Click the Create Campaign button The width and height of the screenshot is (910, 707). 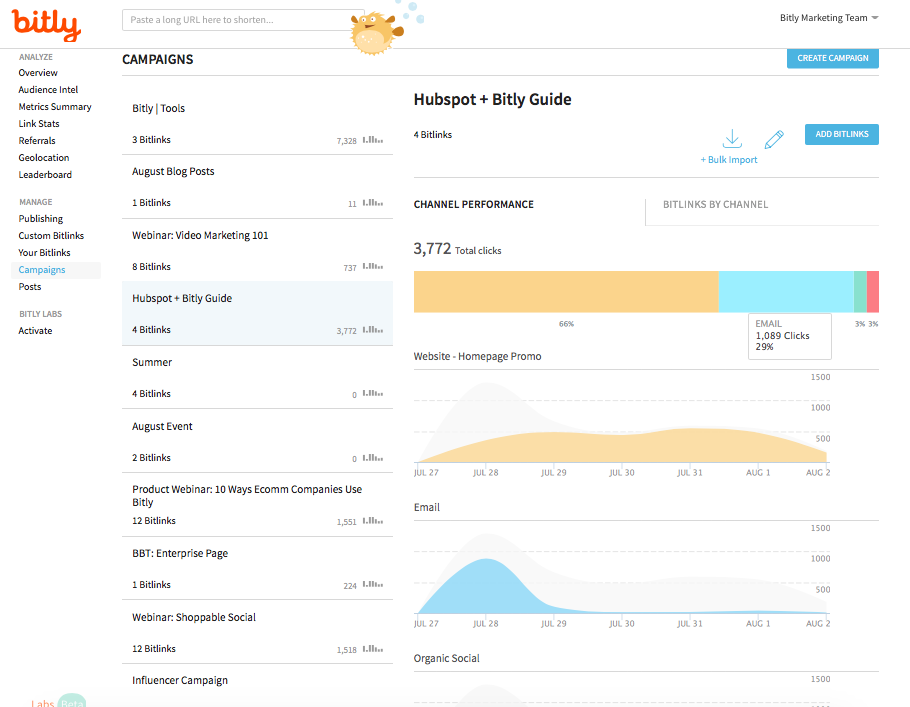[x=832, y=58]
